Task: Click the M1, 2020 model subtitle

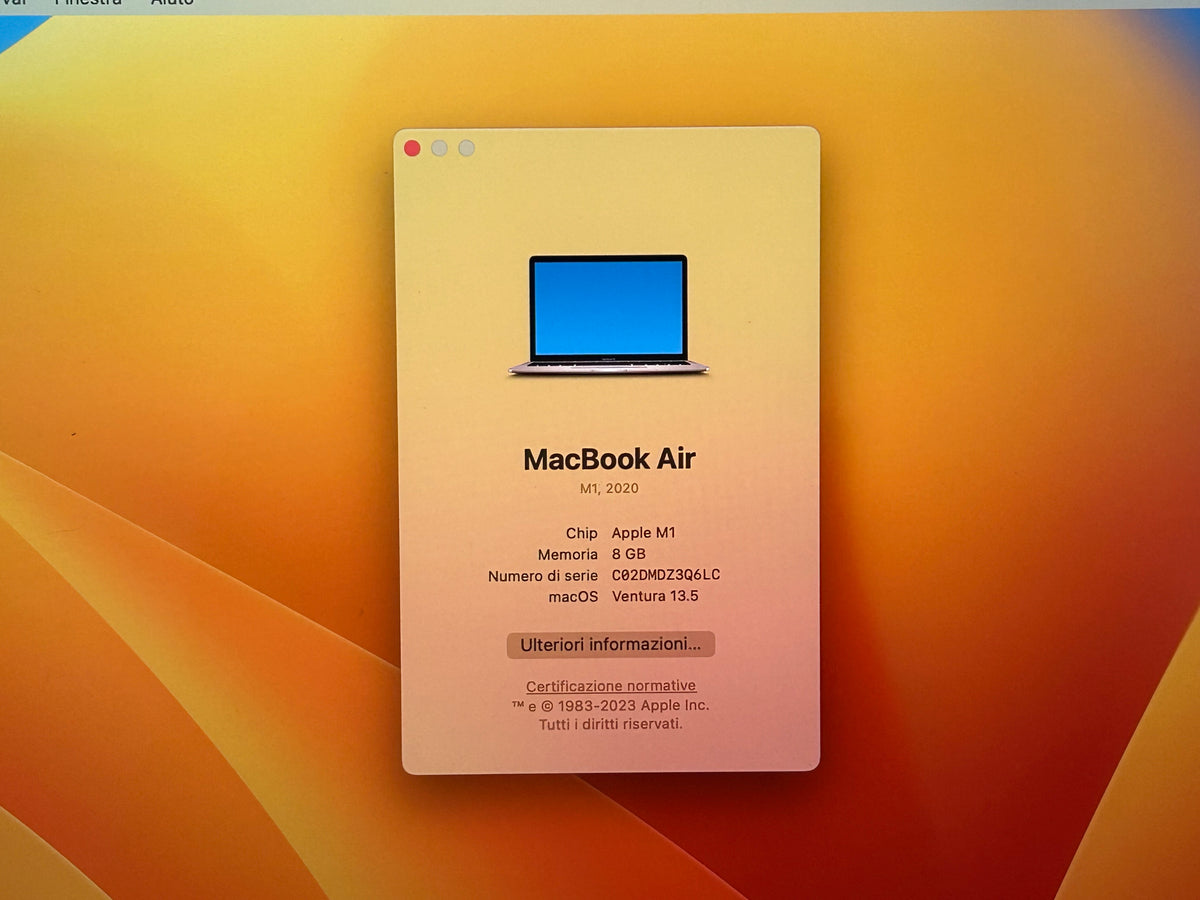Action: coord(609,489)
